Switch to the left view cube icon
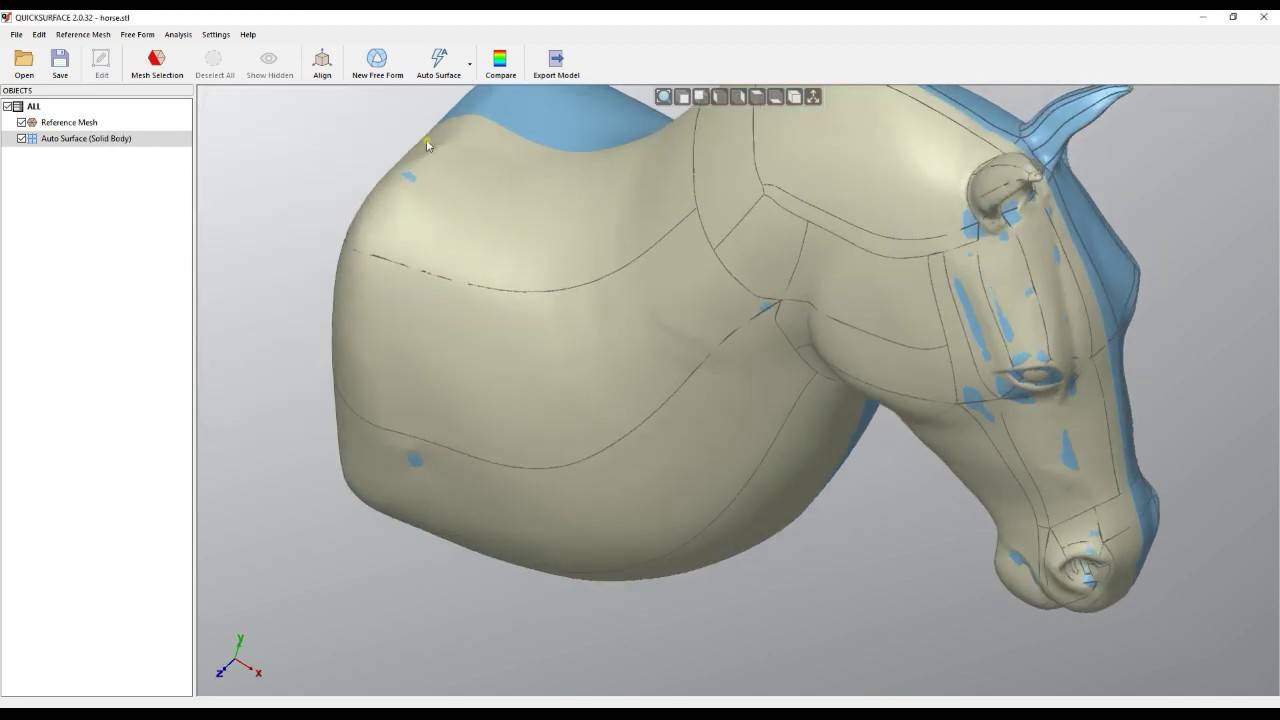1280x720 pixels. pos(720,97)
